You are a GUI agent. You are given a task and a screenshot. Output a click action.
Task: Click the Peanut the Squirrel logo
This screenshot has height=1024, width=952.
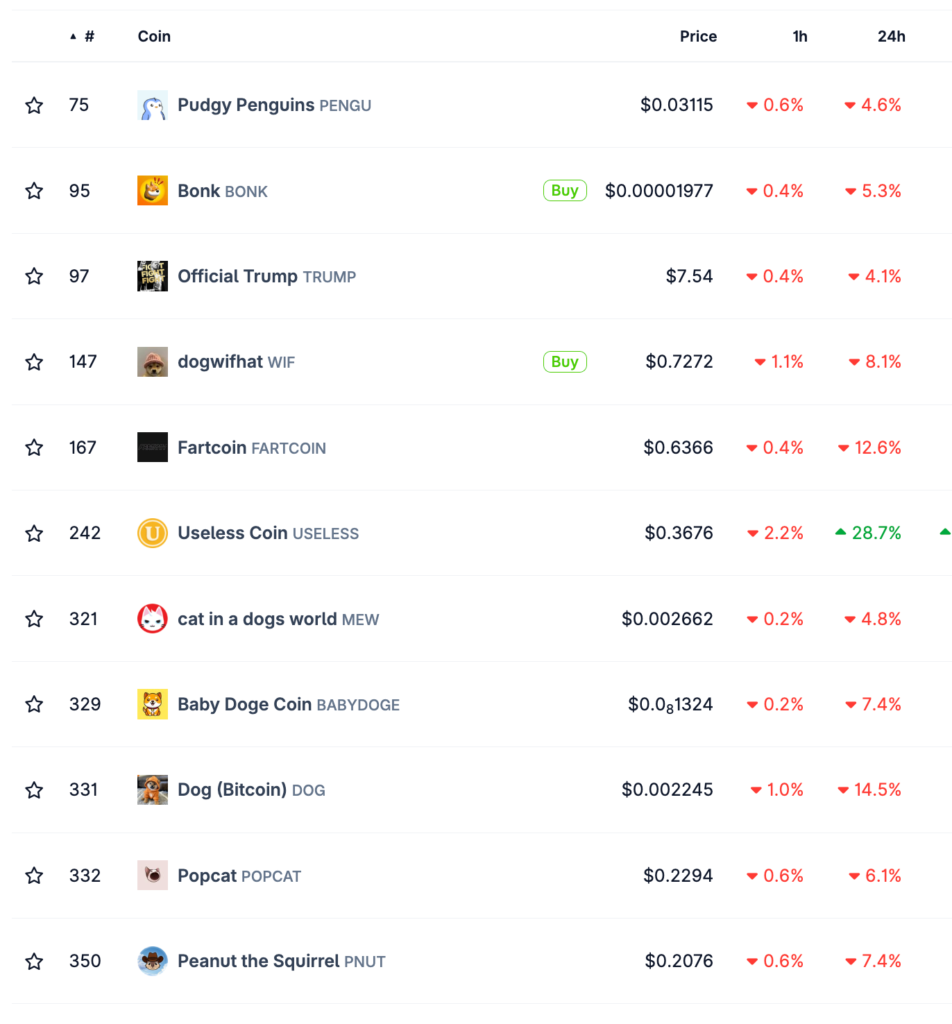click(152, 961)
